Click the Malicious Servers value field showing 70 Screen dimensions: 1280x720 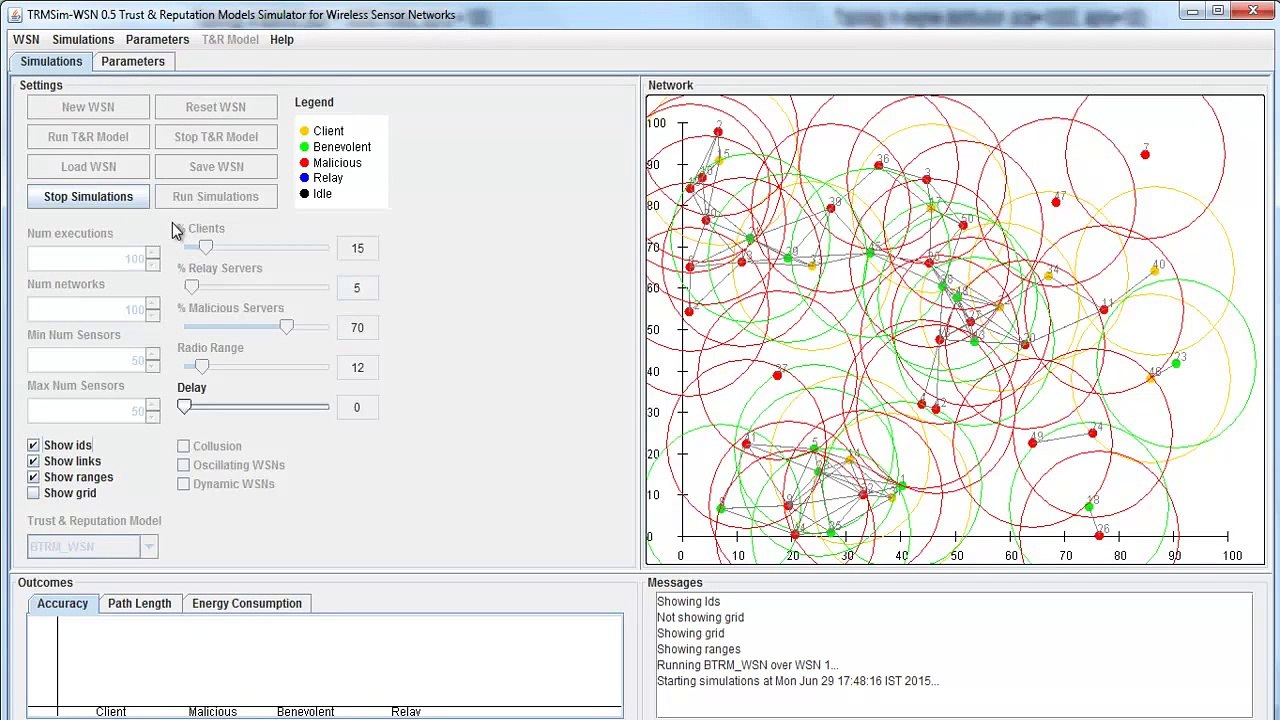point(357,327)
